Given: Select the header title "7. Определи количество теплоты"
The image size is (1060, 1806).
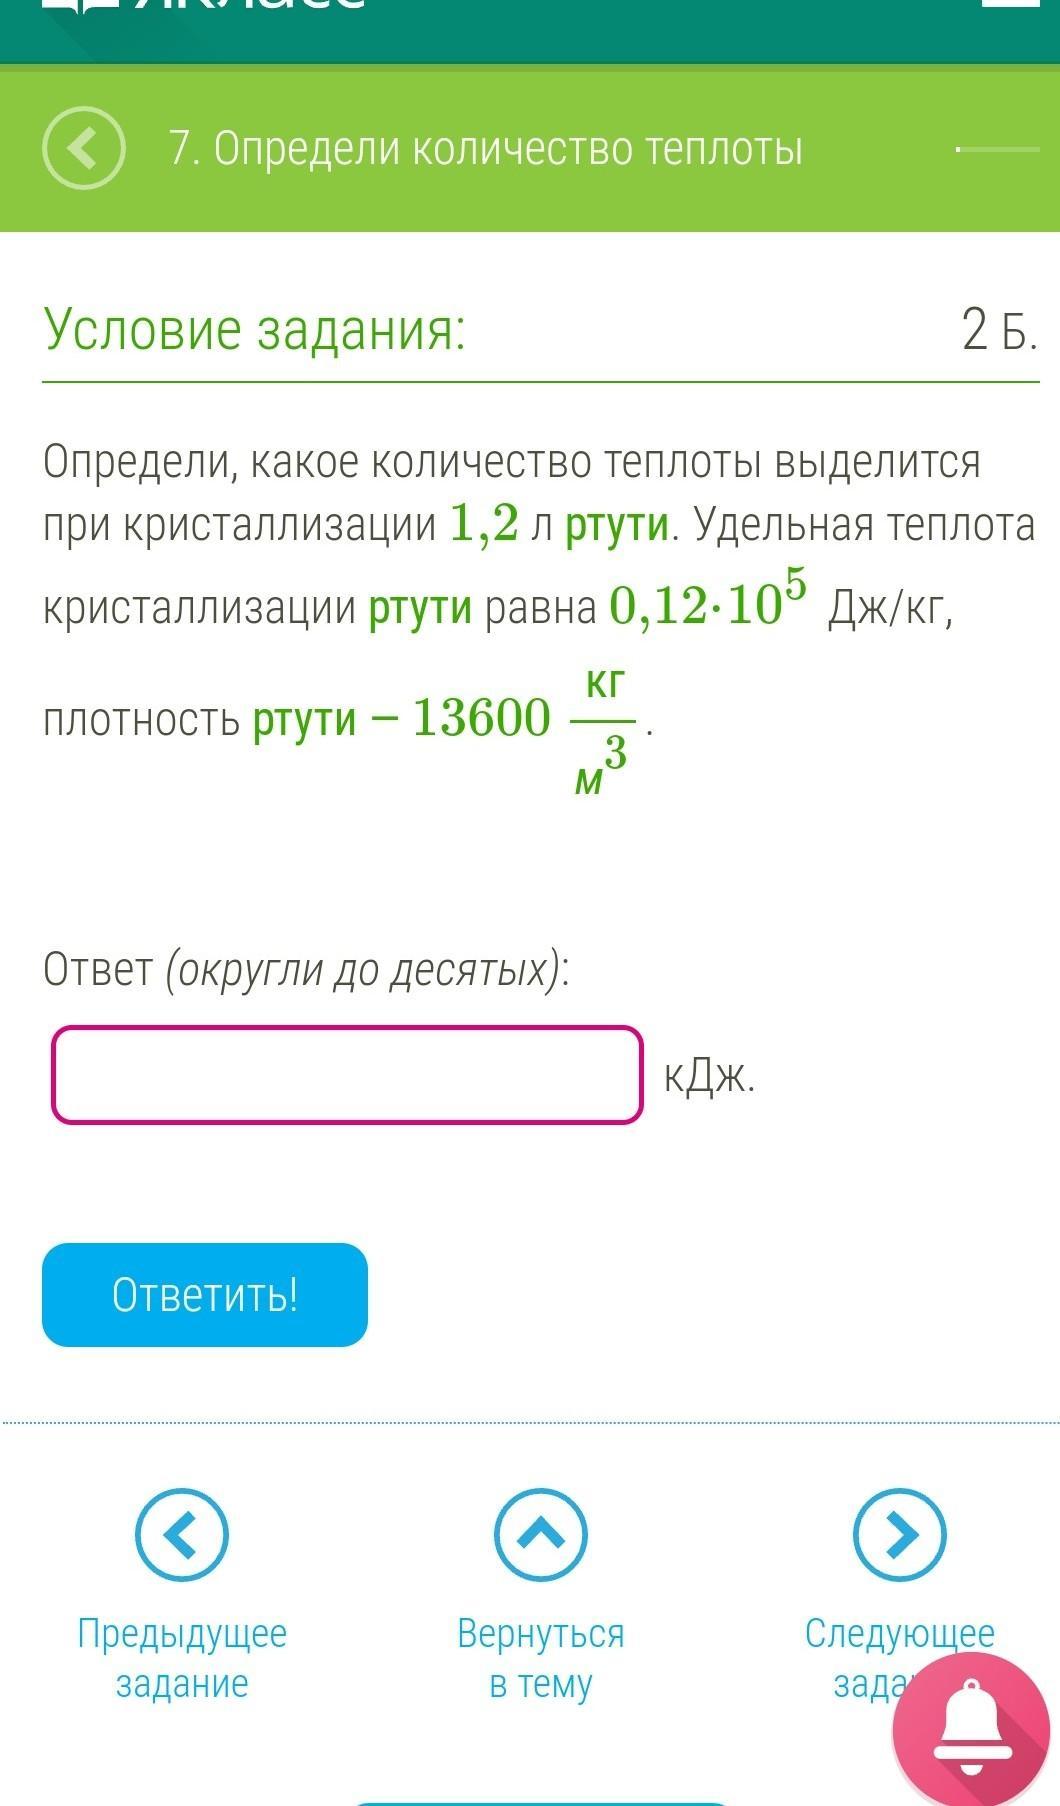Looking at the screenshot, I should (x=486, y=149).
